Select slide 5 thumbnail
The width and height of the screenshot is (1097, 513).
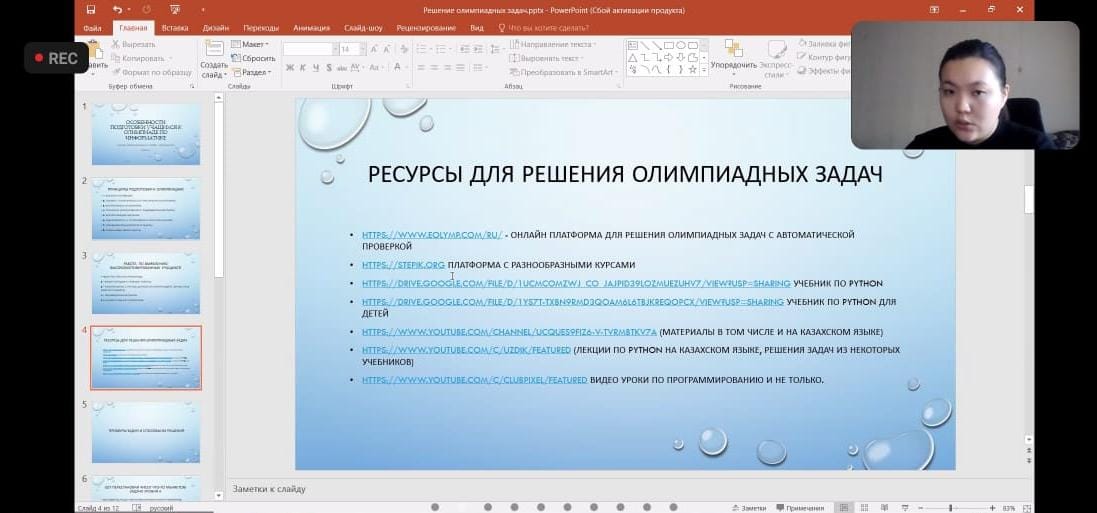click(x=146, y=432)
